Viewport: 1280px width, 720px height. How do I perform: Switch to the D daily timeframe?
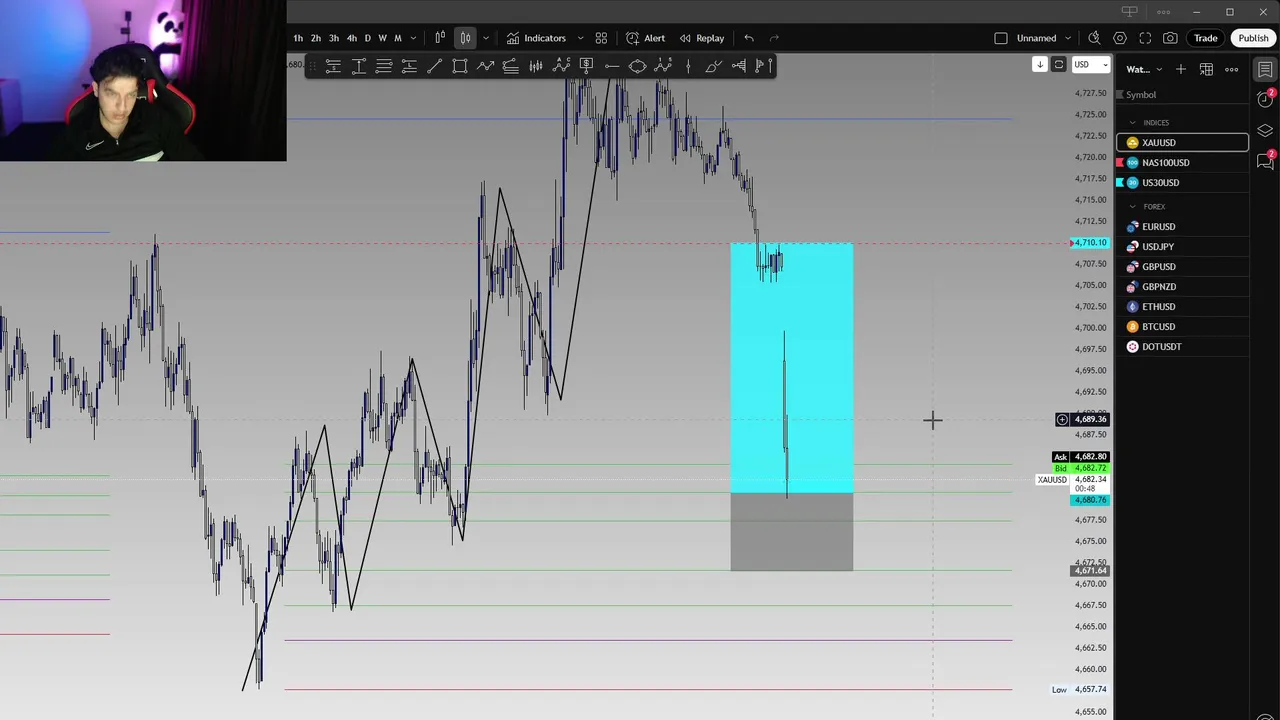367,38
